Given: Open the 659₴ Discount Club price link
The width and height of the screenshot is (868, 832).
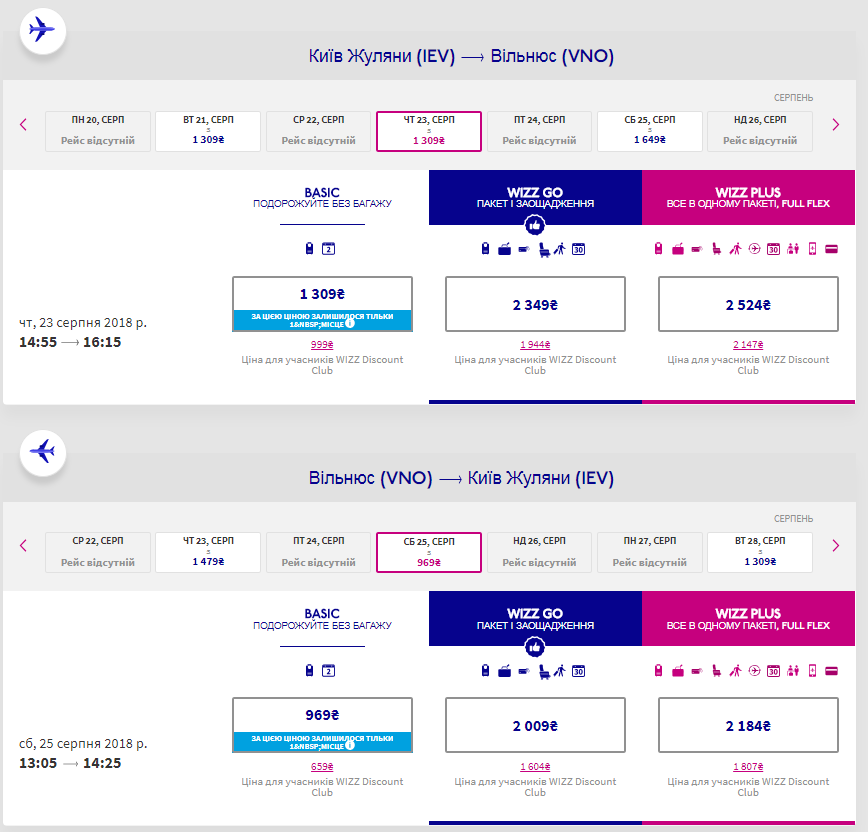Looking at the screenshot, I should (322, 767).
